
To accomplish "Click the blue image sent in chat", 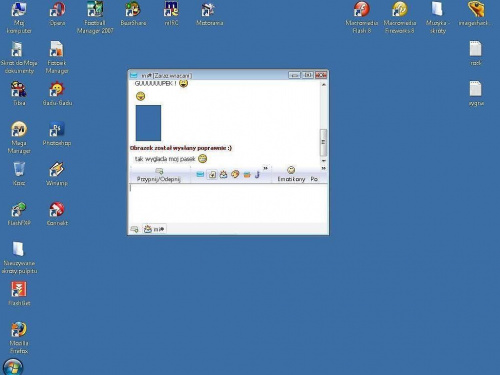I will (x=148, y=123).
